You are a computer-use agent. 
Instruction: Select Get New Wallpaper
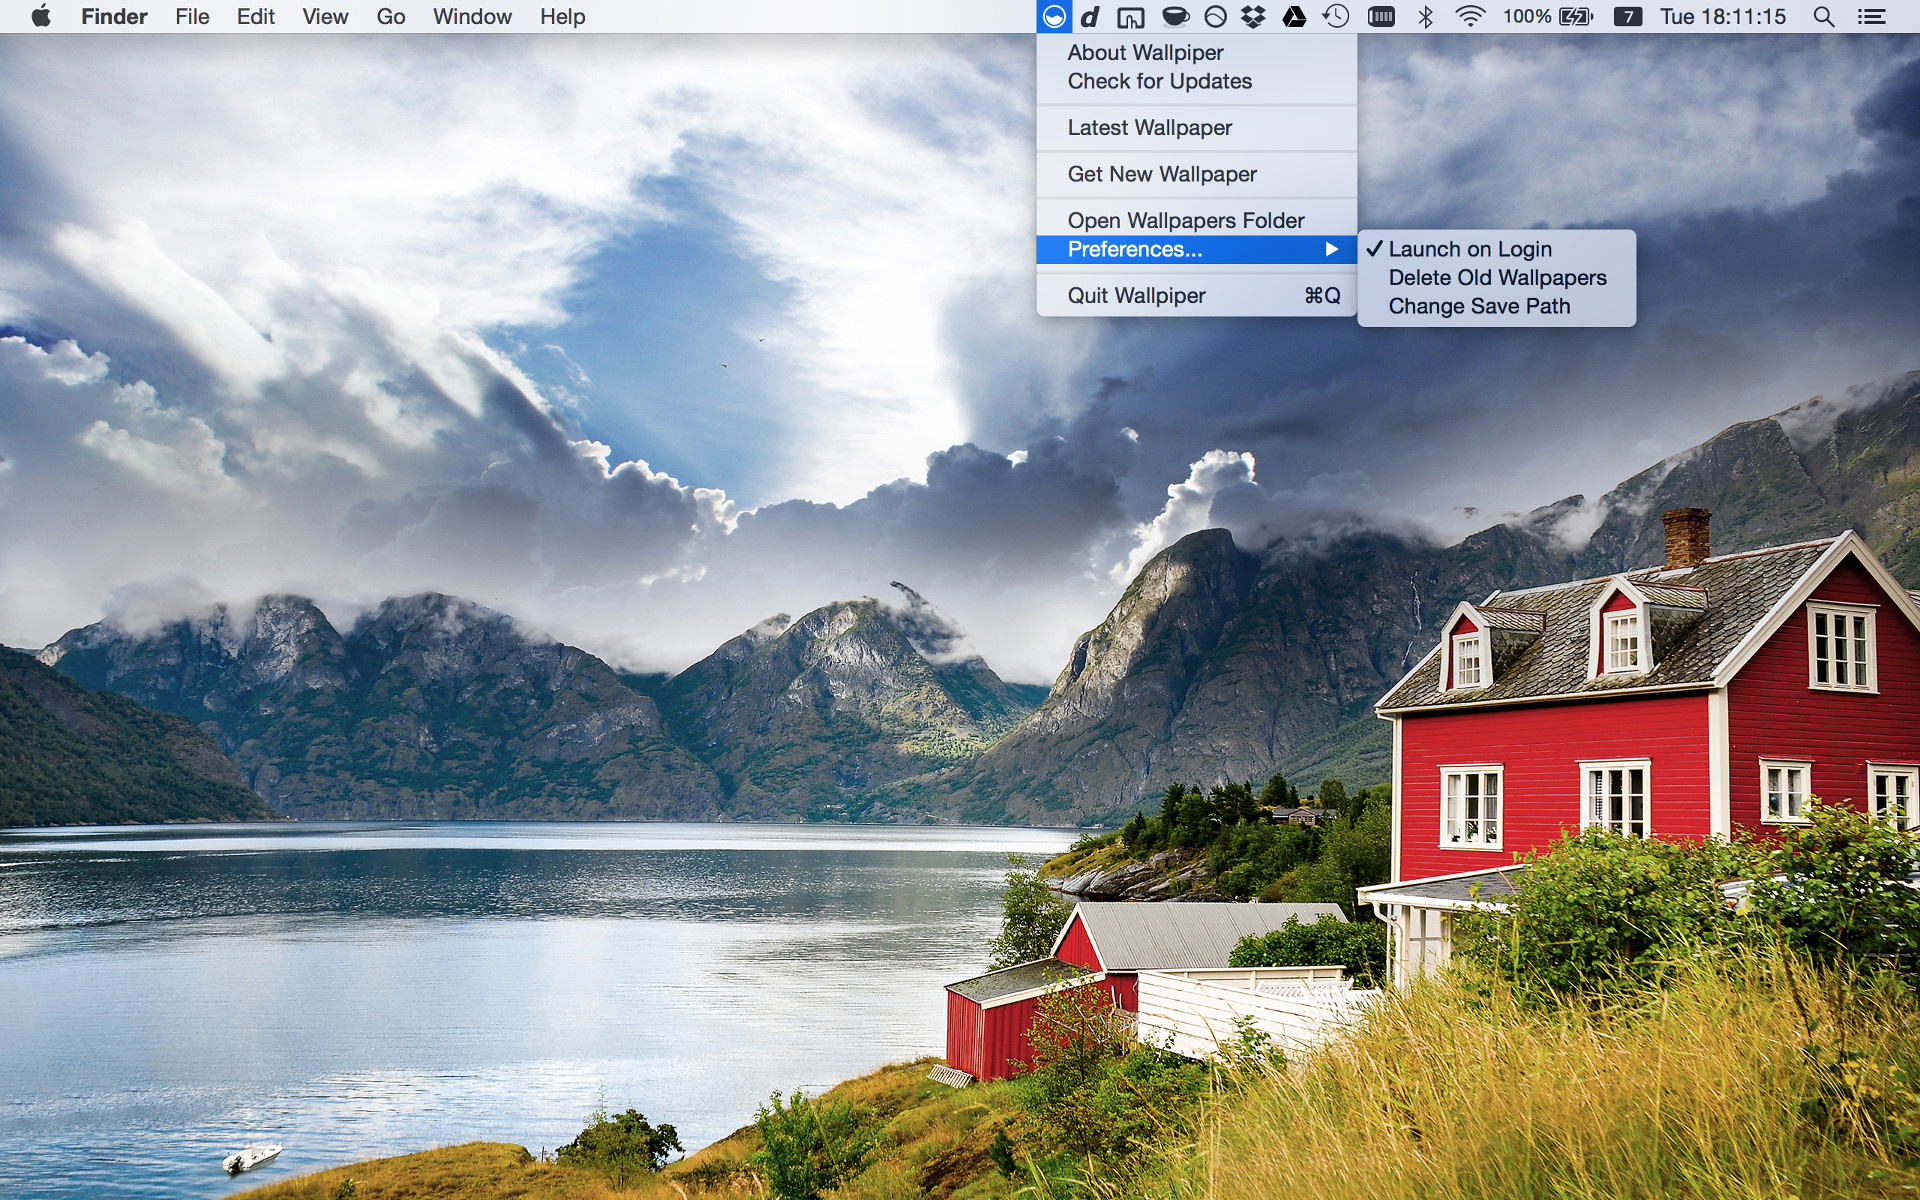coord(1162,174)
